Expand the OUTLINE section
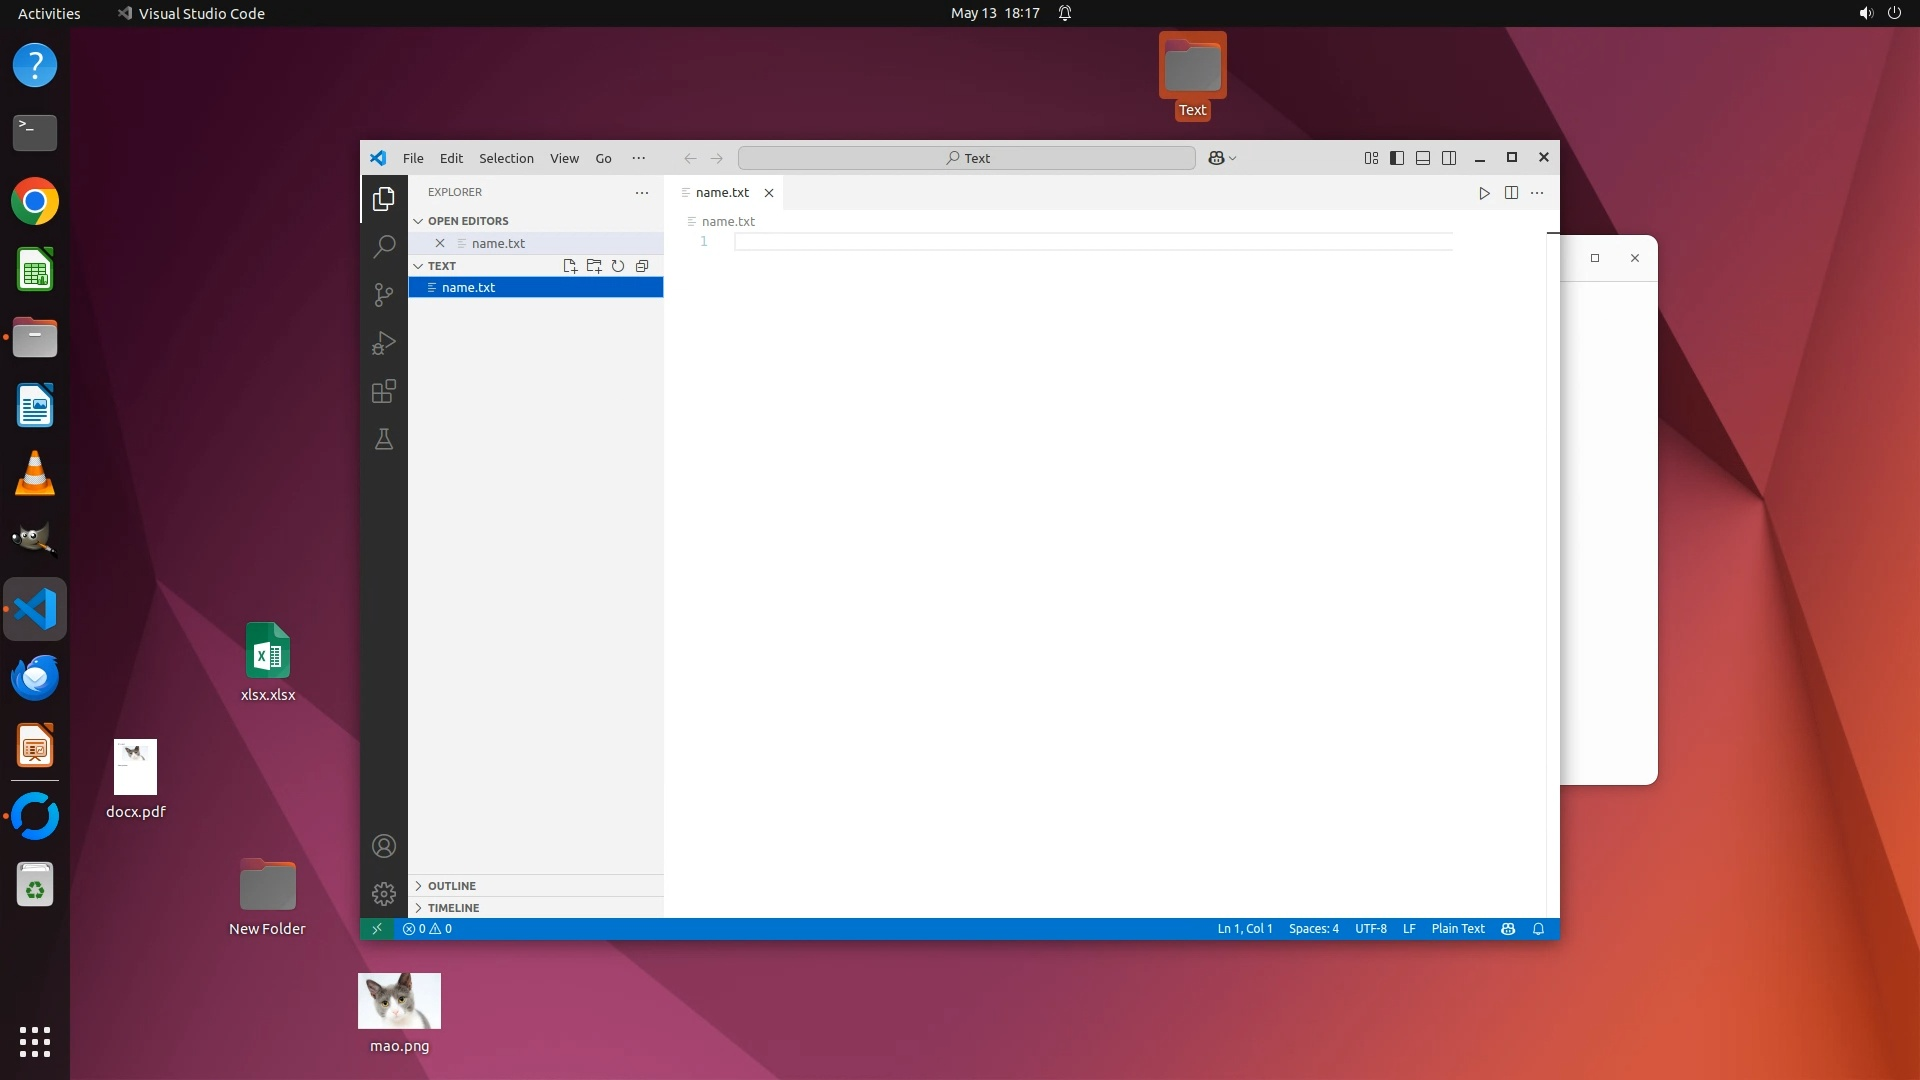Image resolution: width=1920 pixels, height=1080 pixels. (452, 886)
